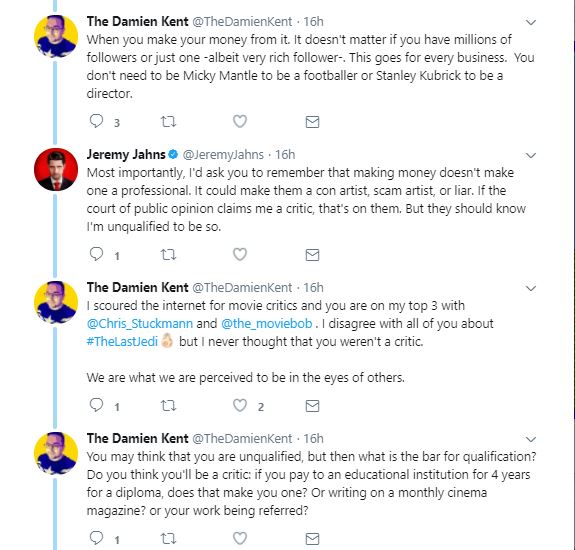Open more options for first Damien Kent tweet
This screenshot has height=550, width=575.
(531, 22)
